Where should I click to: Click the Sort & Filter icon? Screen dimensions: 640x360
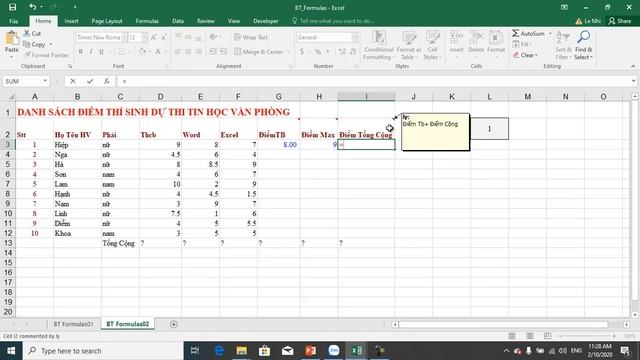point(563,38)
